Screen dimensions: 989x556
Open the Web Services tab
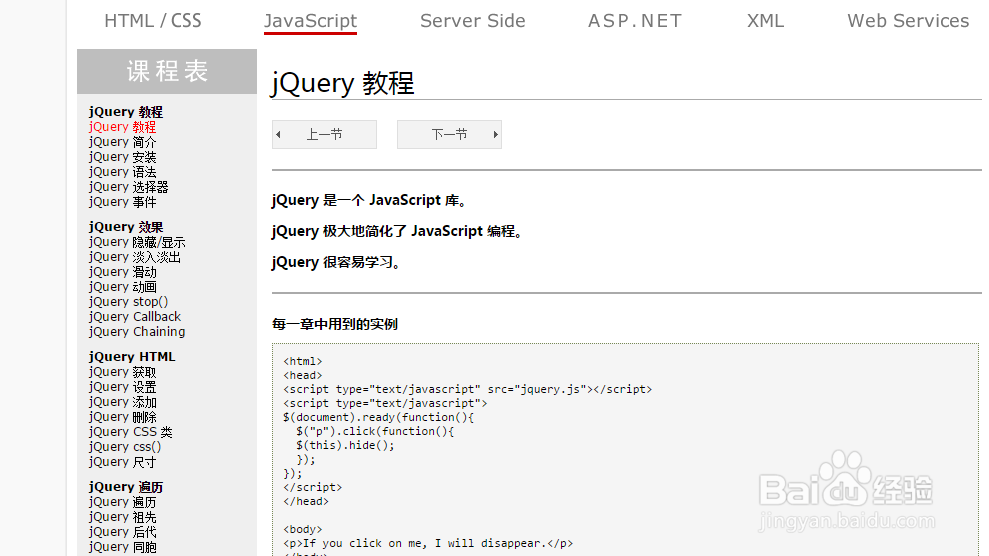908,21
